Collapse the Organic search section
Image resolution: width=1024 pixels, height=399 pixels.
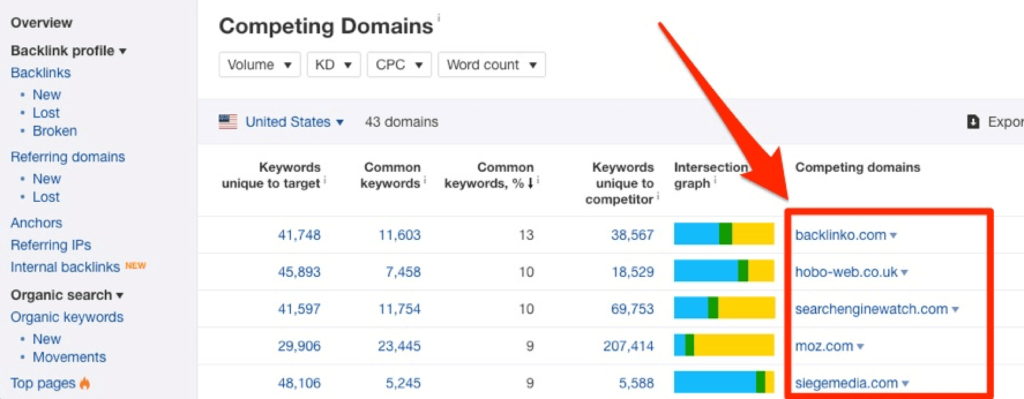pyautogui.click(x=67, y=295)
